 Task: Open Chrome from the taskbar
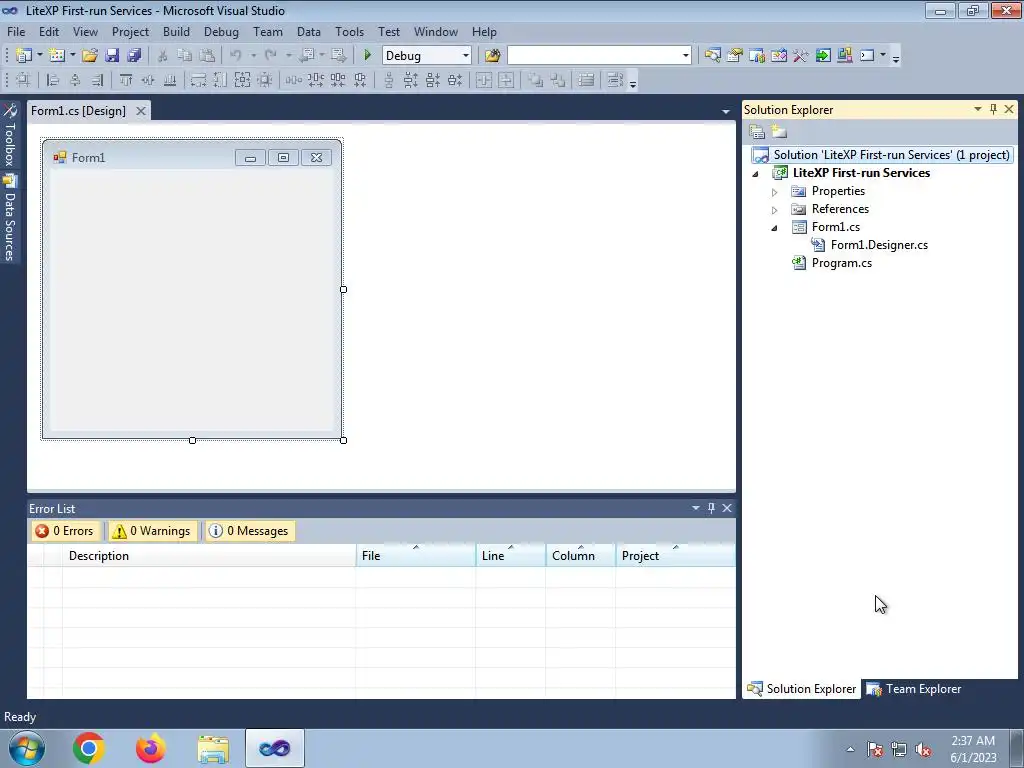click(x=89, y=748)
